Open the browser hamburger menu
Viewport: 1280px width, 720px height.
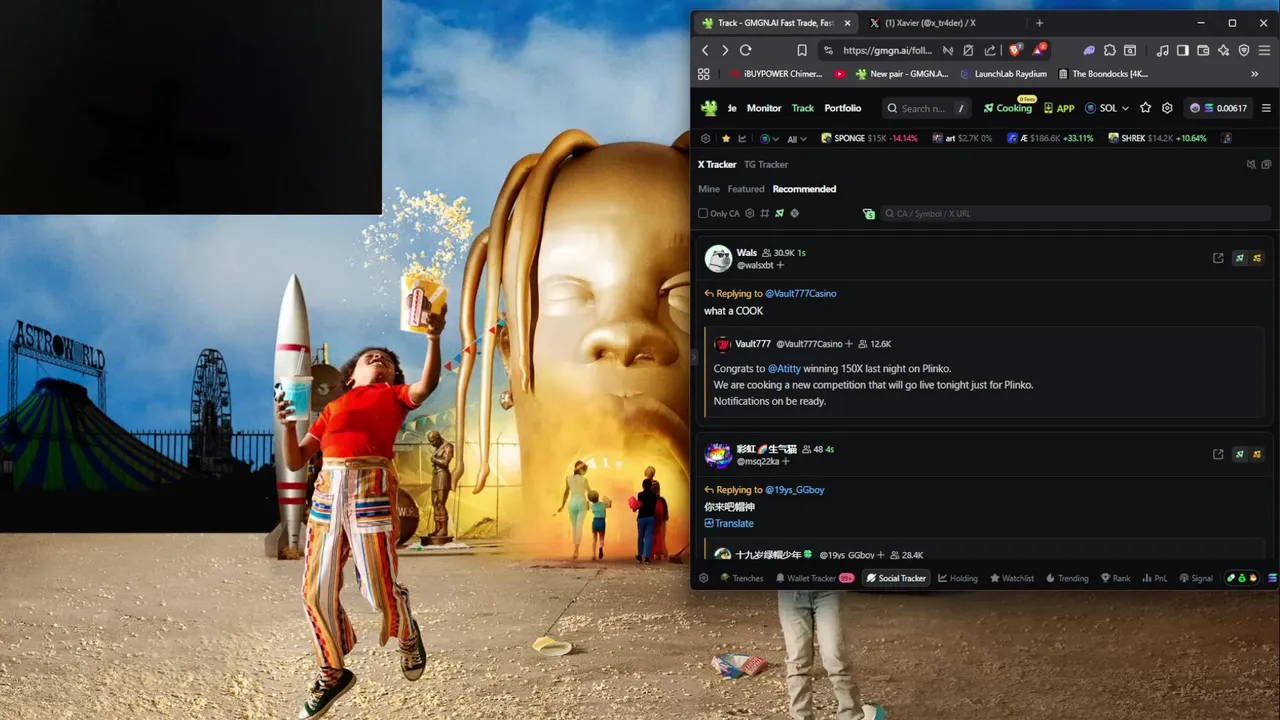click(1265, 50)
